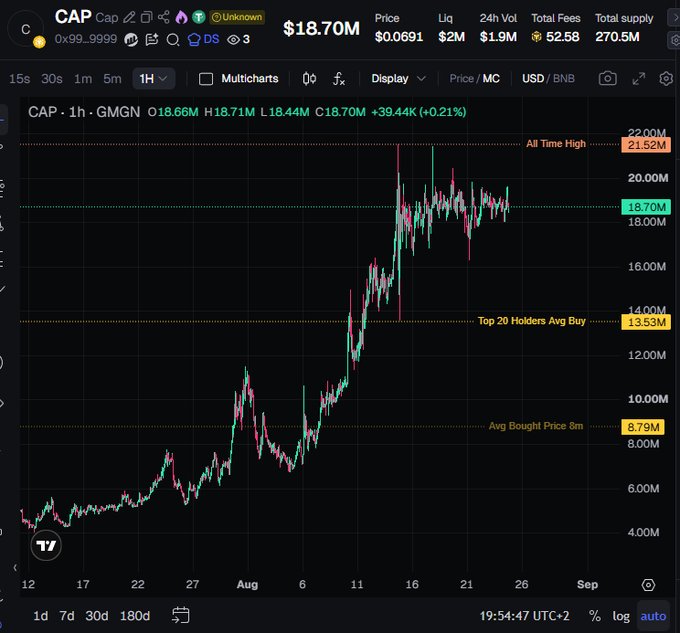Viewport: 680px width, 633px height.
Task: Copy the 0x99...9999 contract address
Action: pyautogui.click(x=85, y=39)
